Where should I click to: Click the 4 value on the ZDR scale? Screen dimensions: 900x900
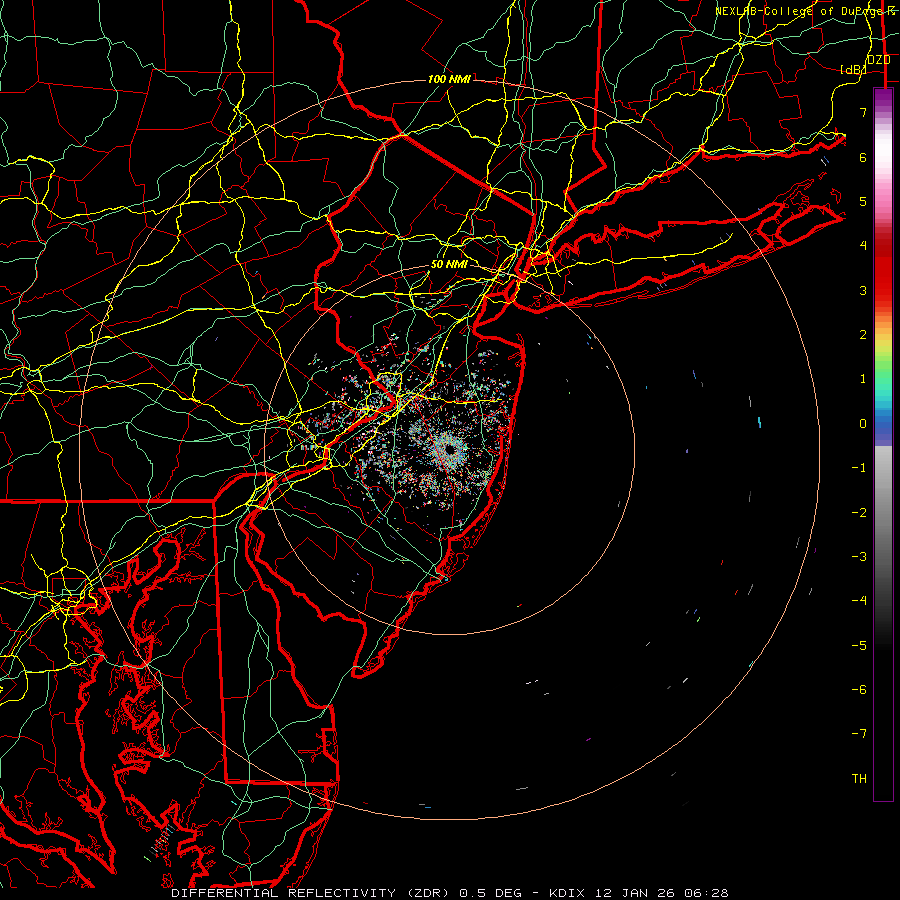863,246
